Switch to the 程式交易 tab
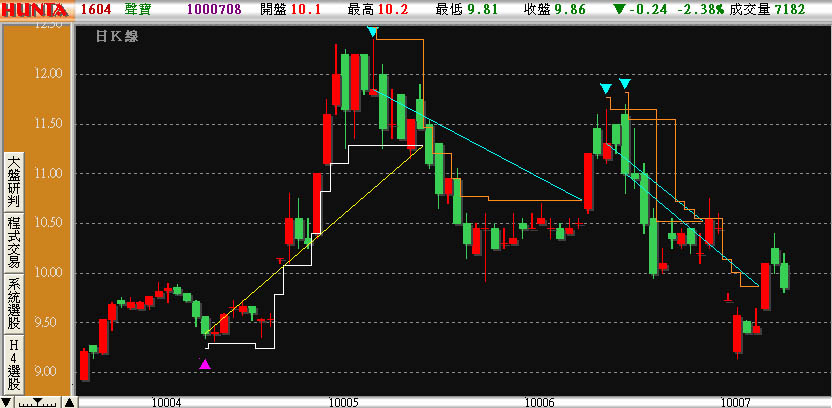The height and width of the screenshot is (408, 832). (13, 240)
